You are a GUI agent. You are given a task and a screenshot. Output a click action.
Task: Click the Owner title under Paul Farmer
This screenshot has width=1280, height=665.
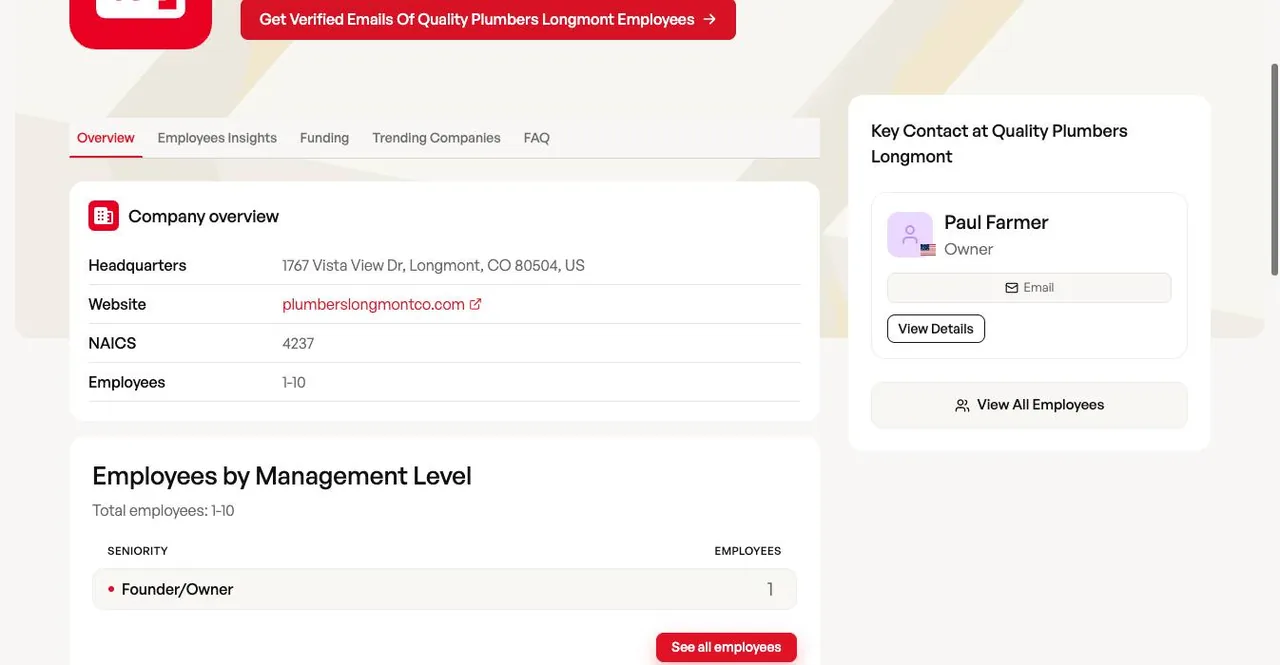click(x=969, y=249)
